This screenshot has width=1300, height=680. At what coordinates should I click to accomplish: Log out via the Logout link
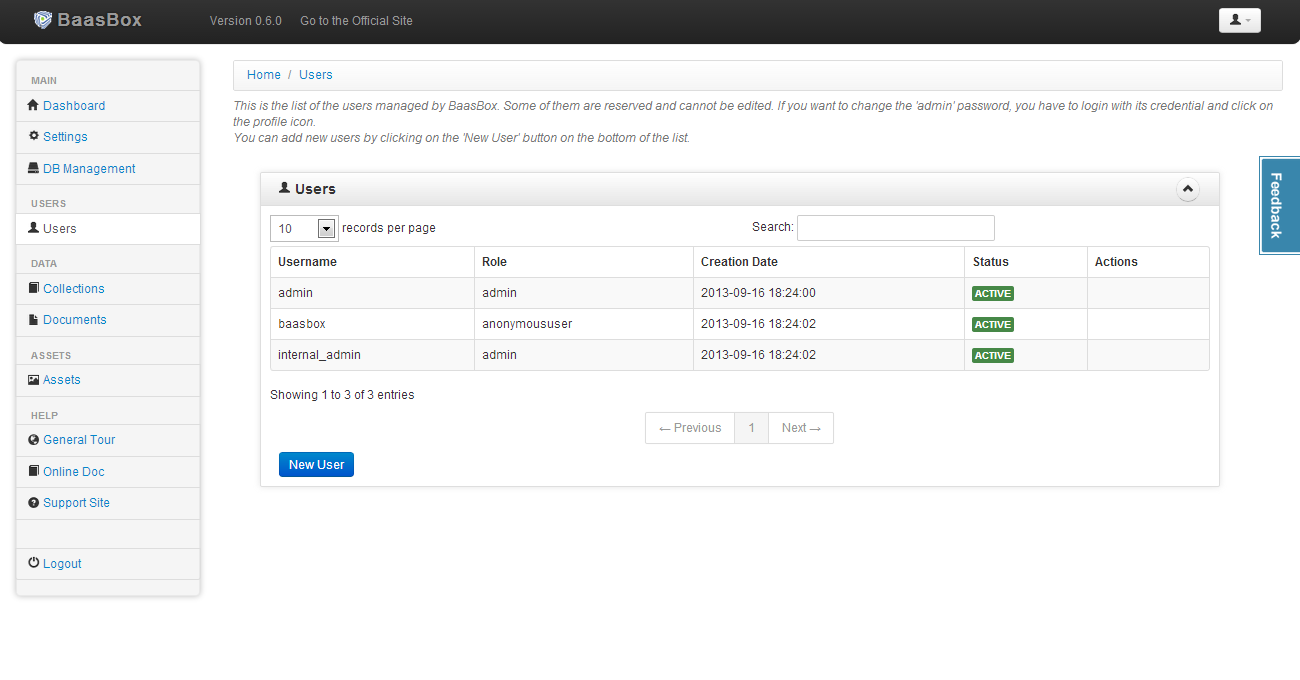point(62,563)
